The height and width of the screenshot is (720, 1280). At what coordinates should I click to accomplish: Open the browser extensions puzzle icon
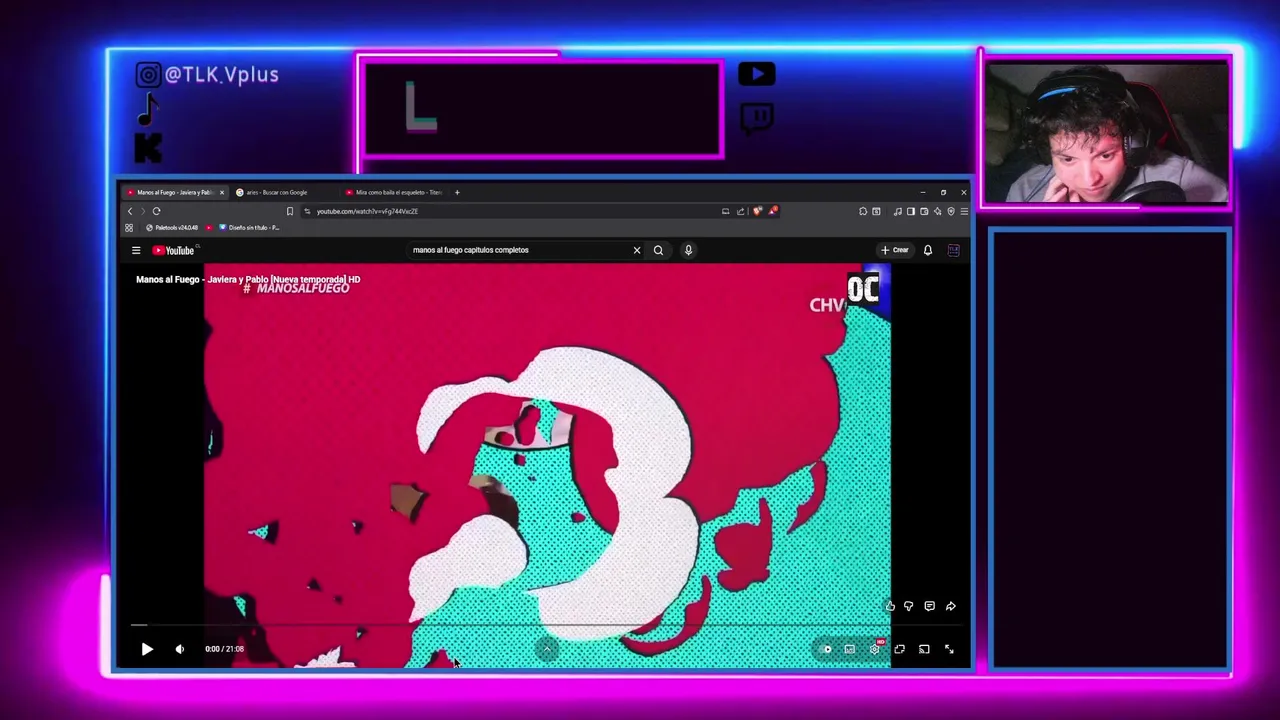863,211
